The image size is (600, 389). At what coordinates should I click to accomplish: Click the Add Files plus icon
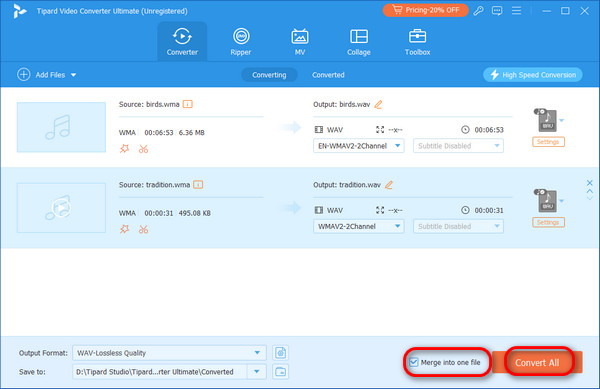pyautogui.click(x=24, y=75)
